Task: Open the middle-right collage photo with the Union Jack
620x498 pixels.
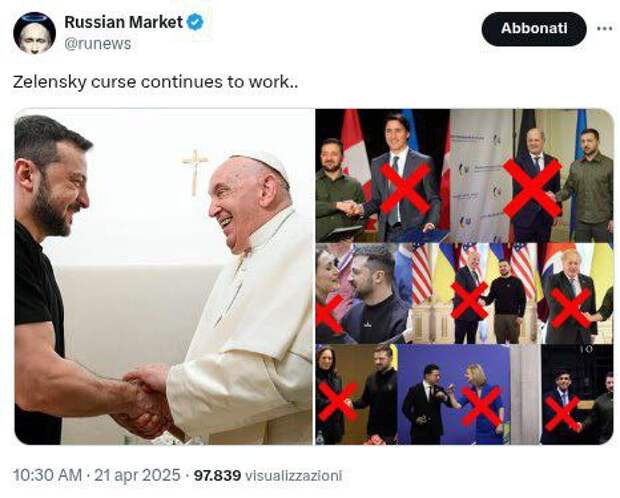Action: point(576,294)
